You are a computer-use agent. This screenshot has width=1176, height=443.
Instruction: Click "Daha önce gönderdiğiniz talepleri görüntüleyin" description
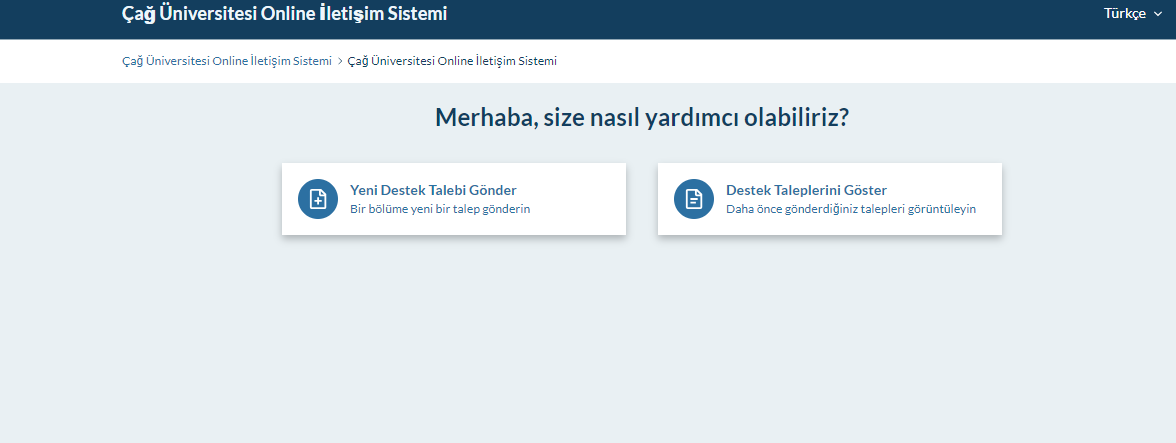[850, 209]
